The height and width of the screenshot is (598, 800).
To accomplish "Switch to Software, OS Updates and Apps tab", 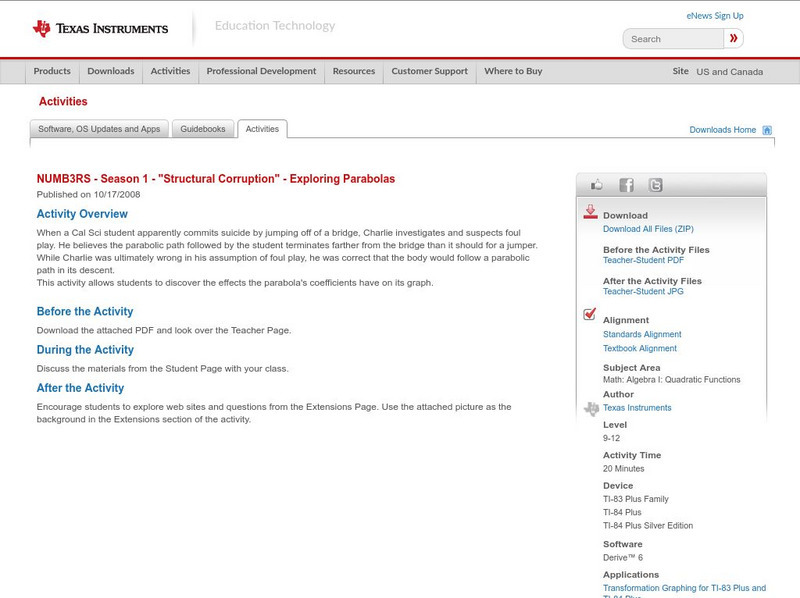I will 99,129.
